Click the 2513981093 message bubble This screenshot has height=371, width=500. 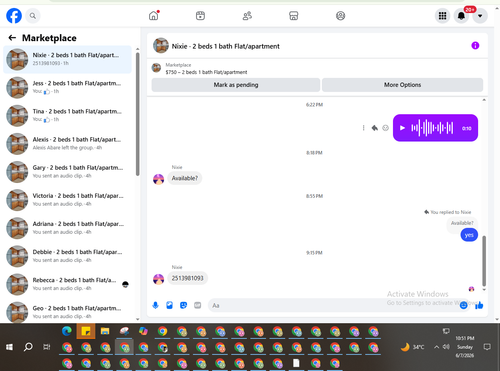[187, 278]
